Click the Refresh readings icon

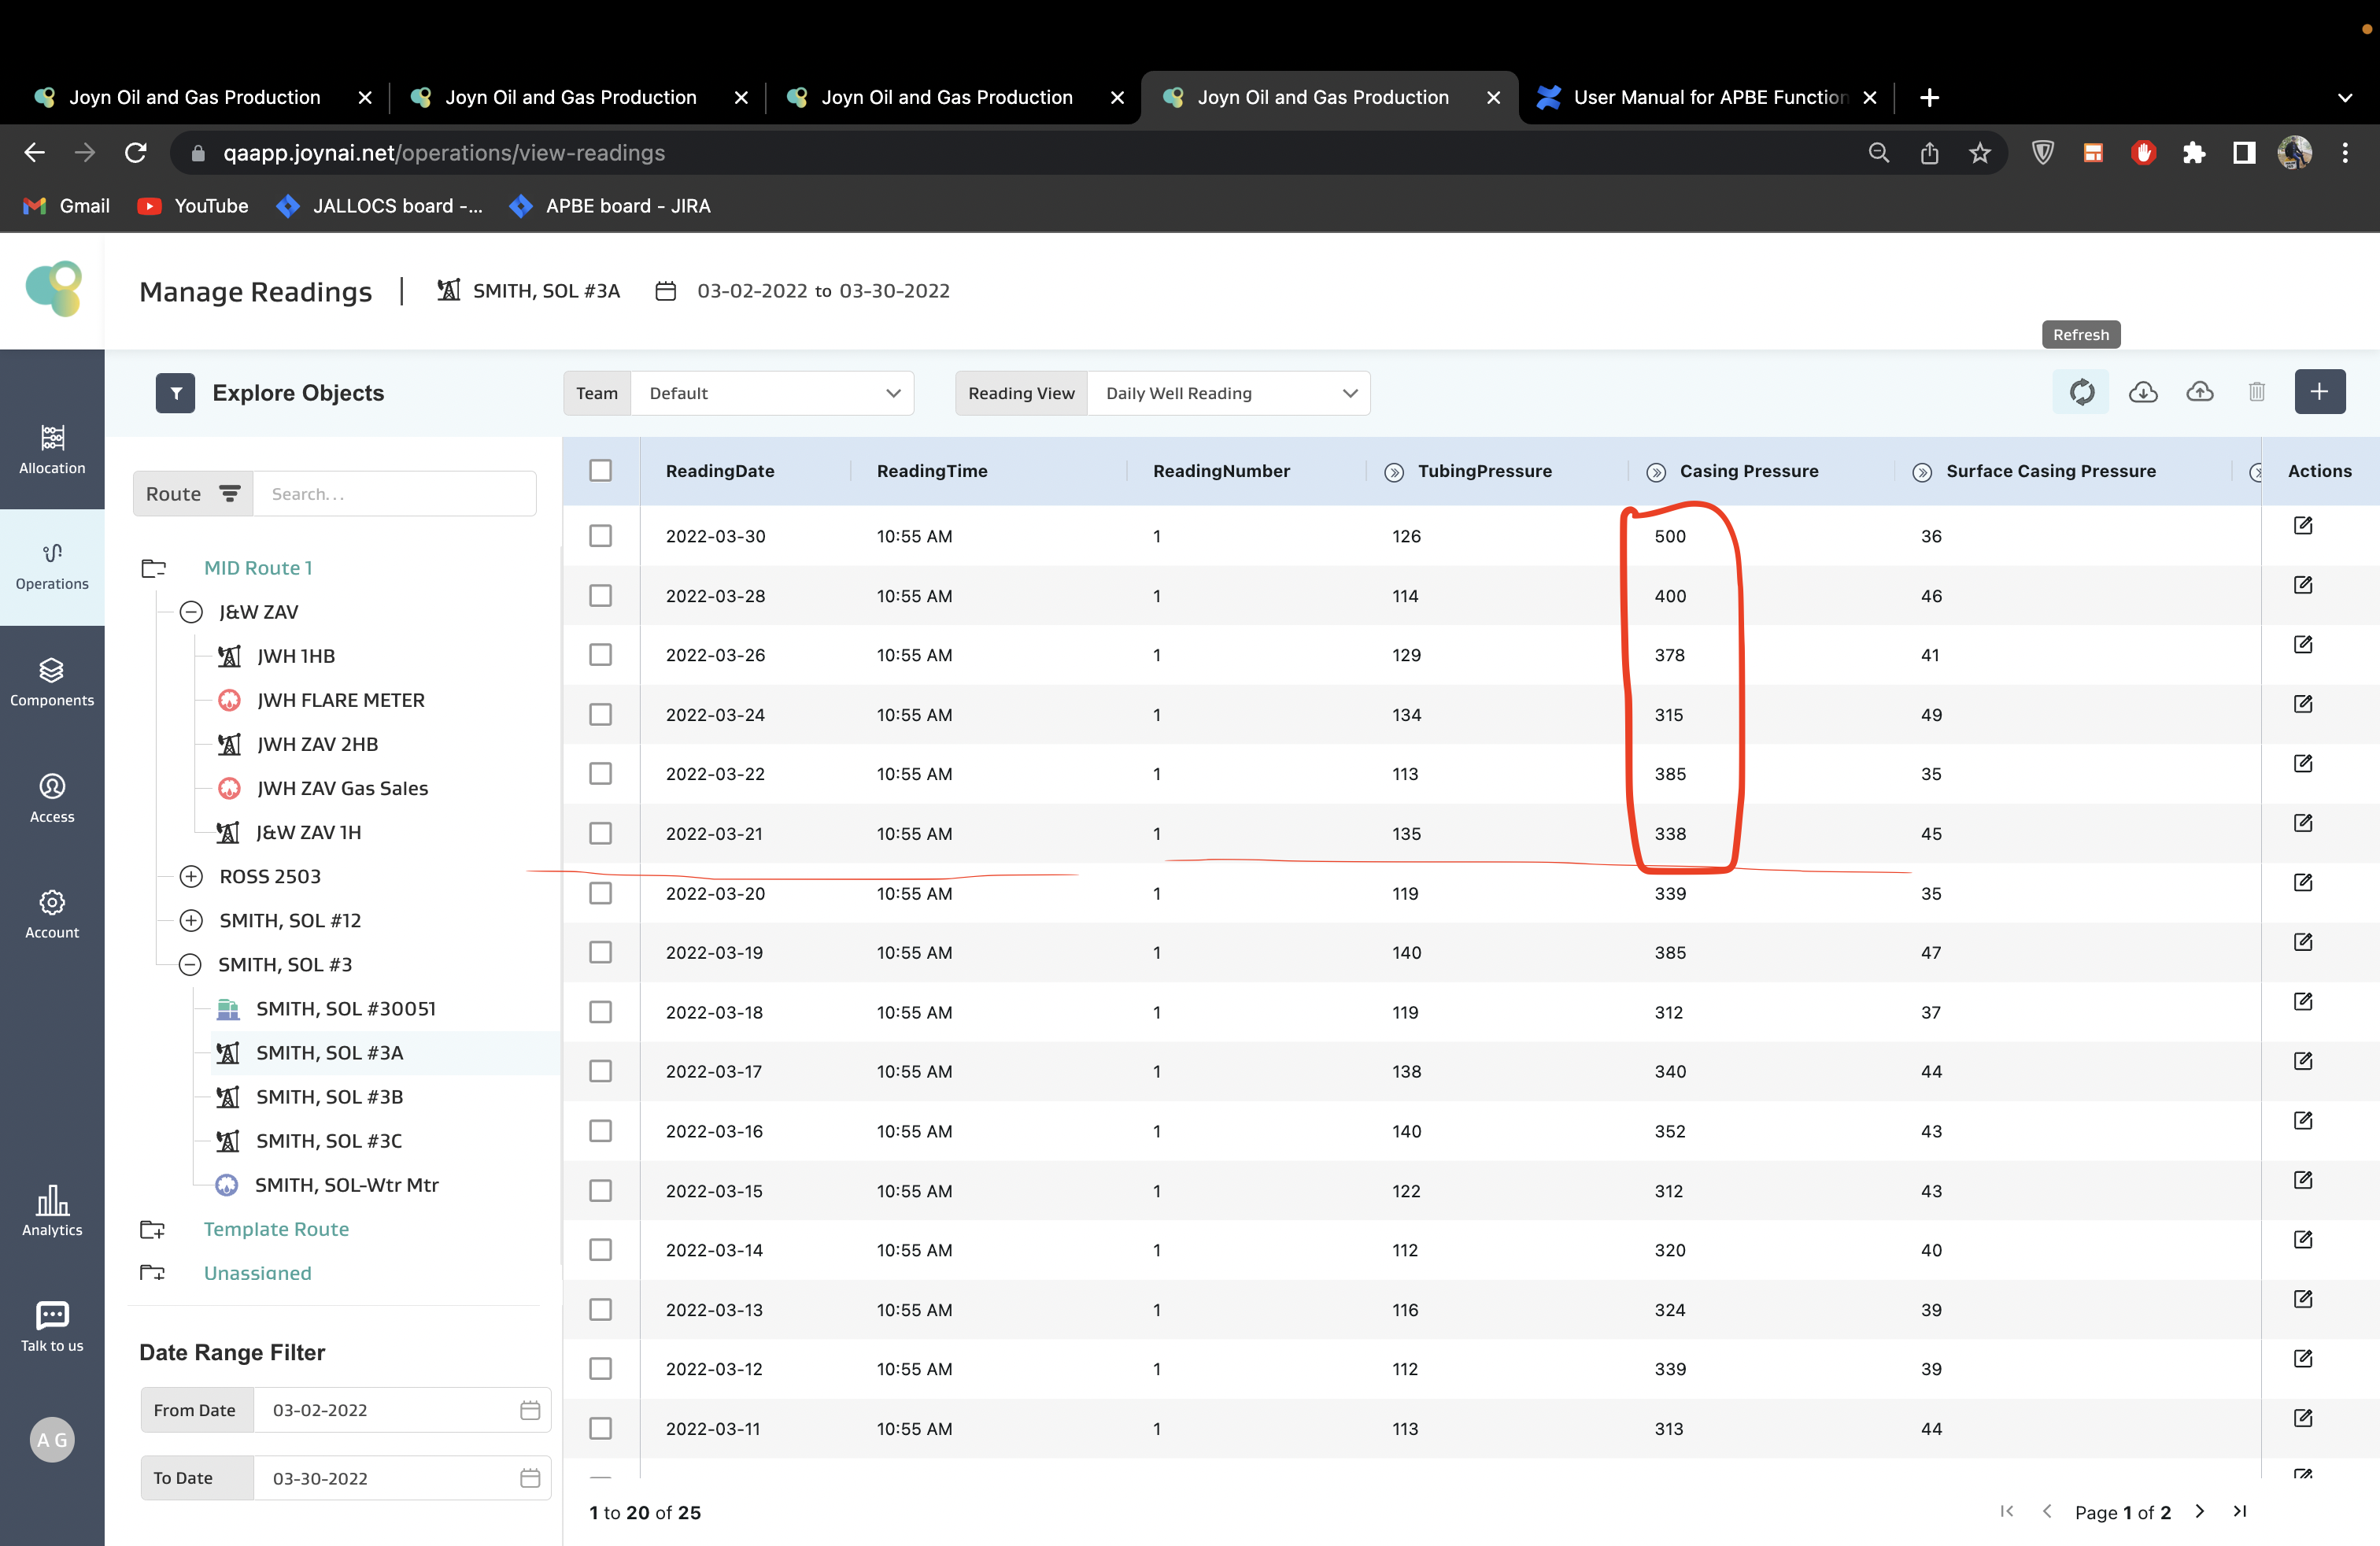(x=2081, y=392)
